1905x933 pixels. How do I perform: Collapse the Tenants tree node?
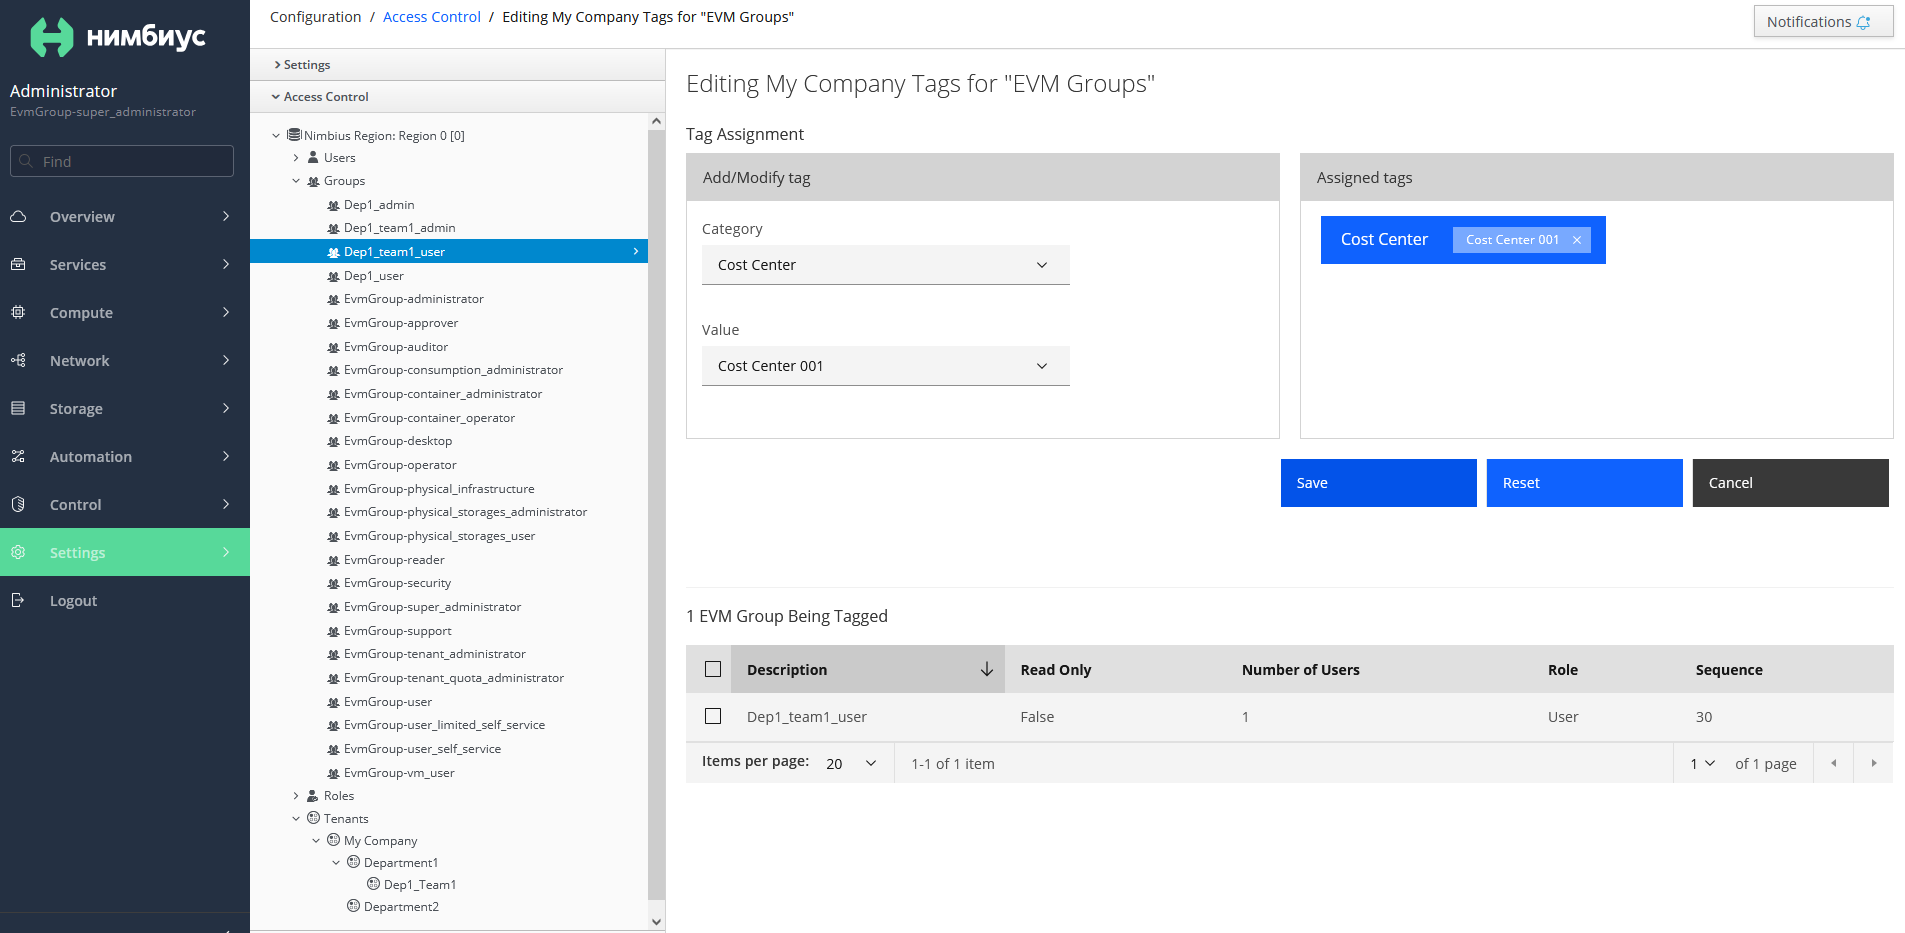296,819
